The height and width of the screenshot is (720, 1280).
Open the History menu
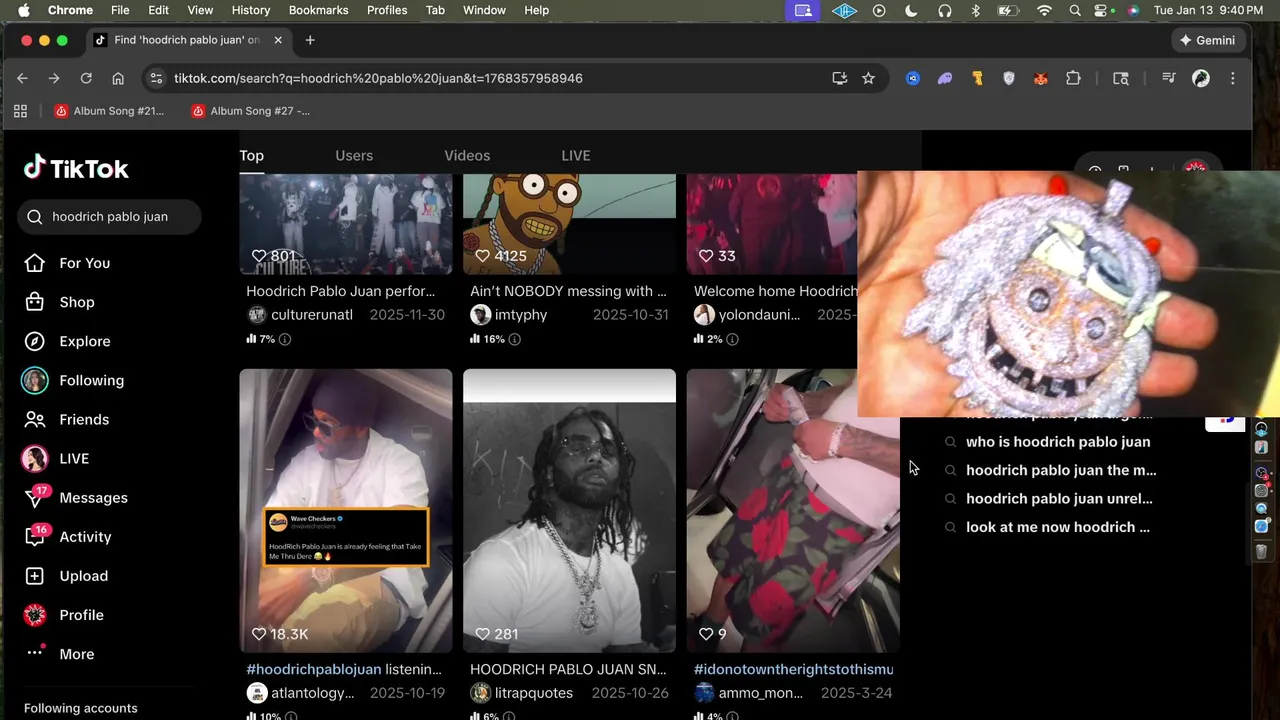[x=251, y=10]
